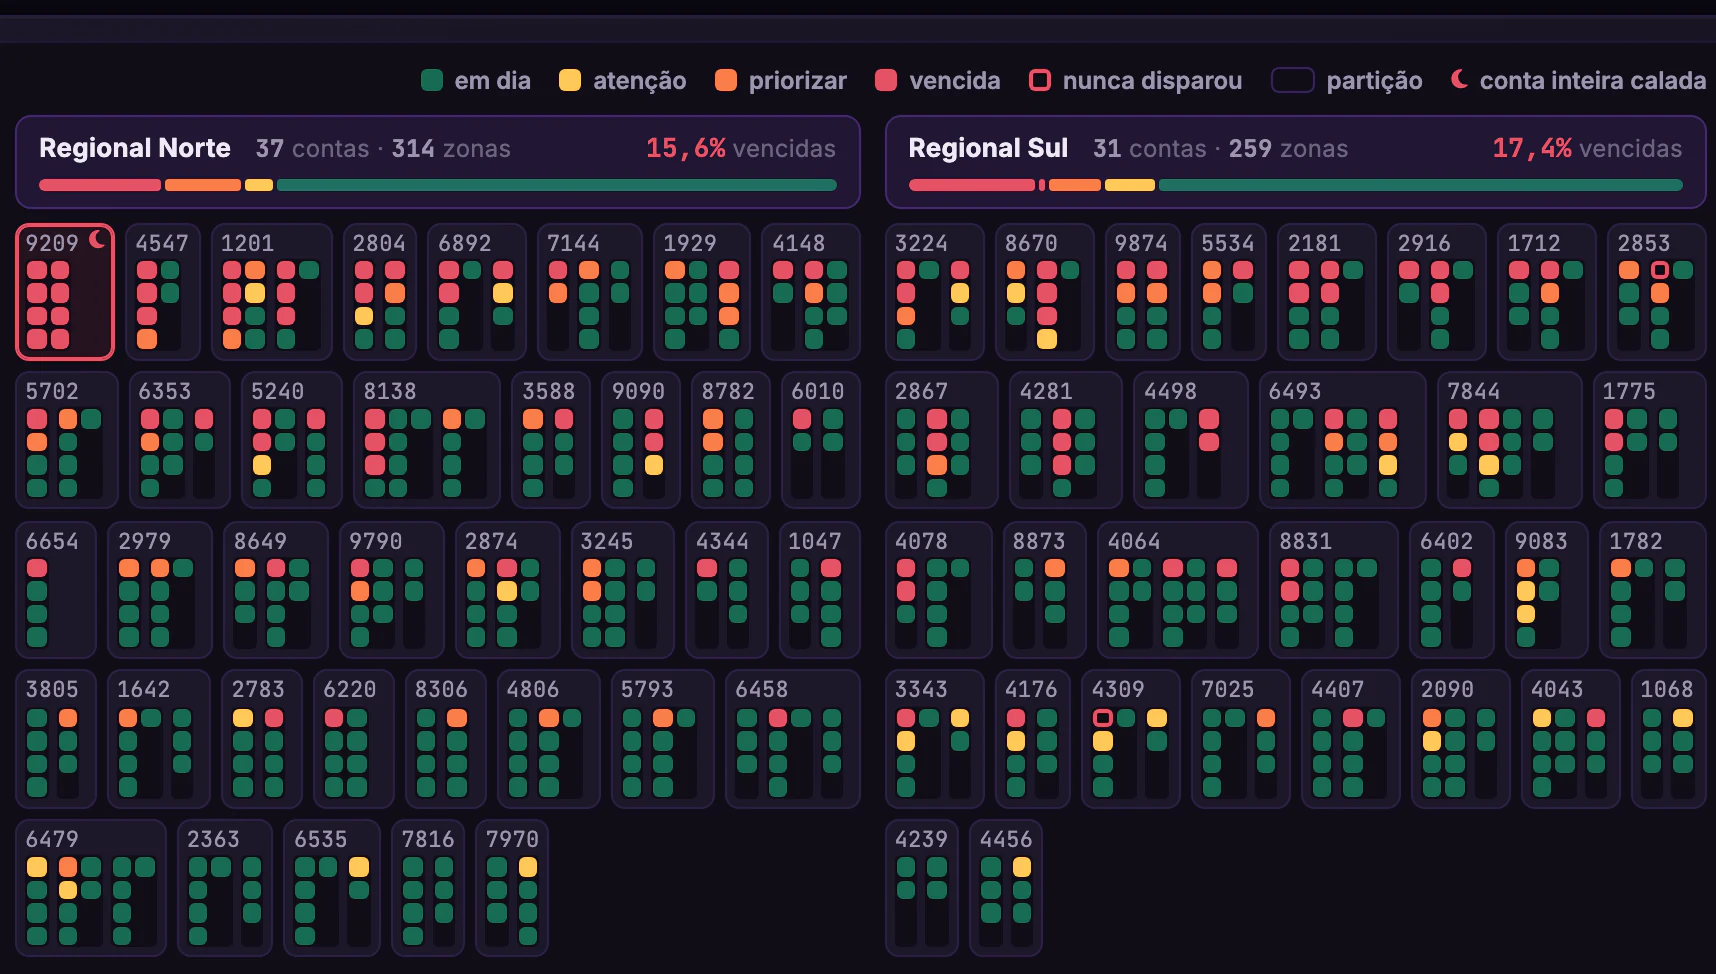
Task: Open account card 4064
Action: 1178,590
